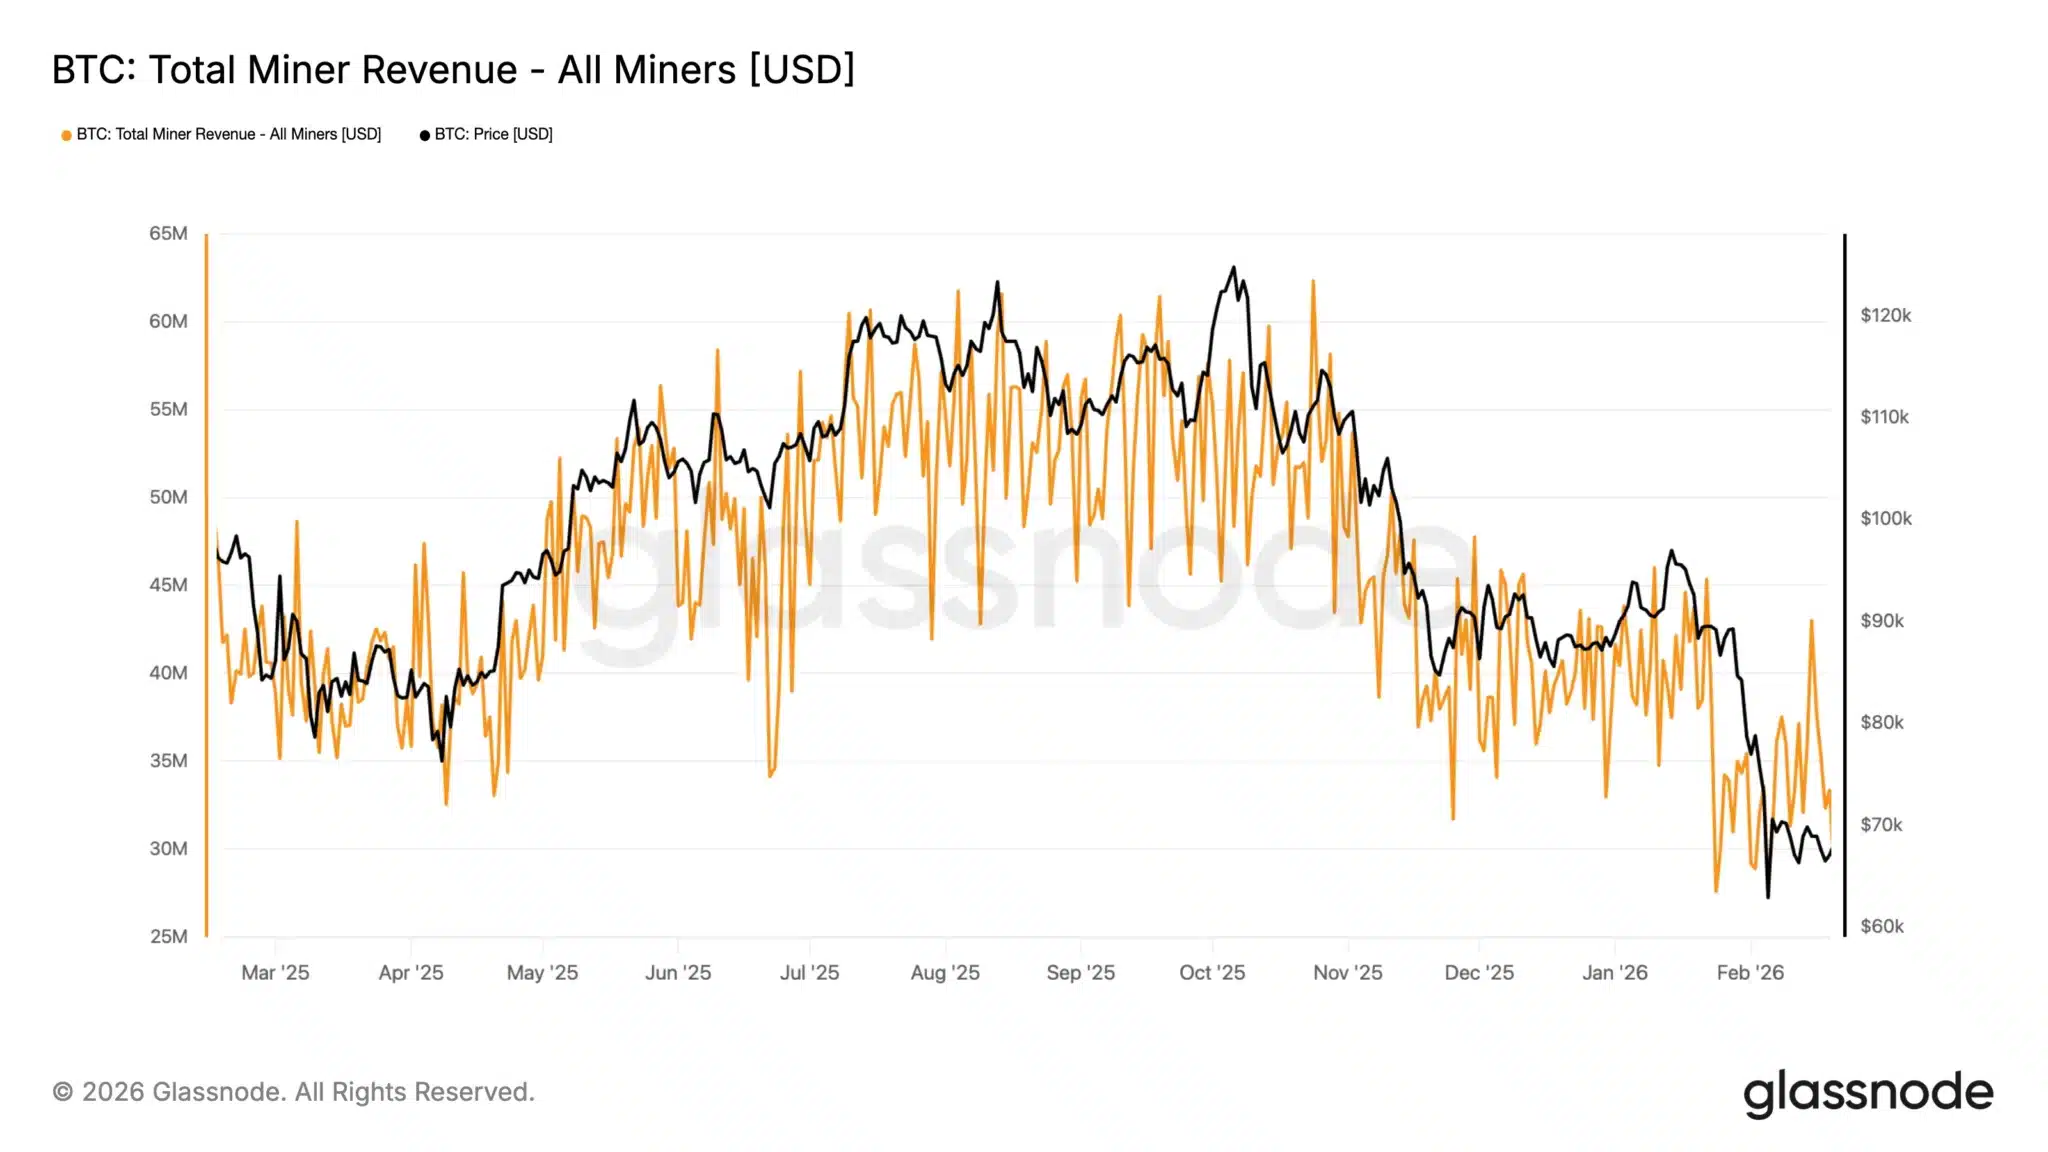Click the $90k right axis label
The width and height of the screenshot is (2048, 1152).
point(1882,620)
